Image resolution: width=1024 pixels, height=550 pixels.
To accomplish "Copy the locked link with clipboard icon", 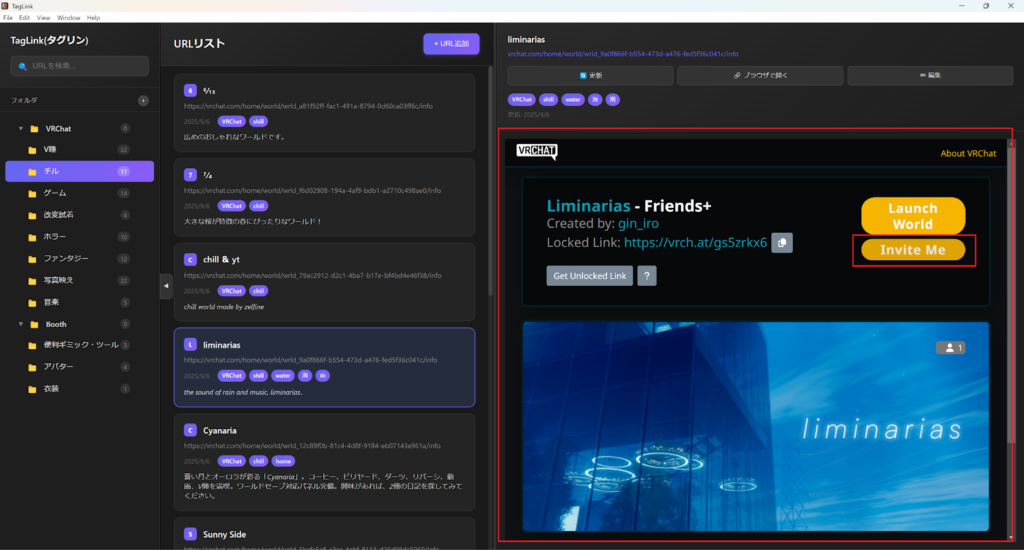I will click(x=782, y=242).
